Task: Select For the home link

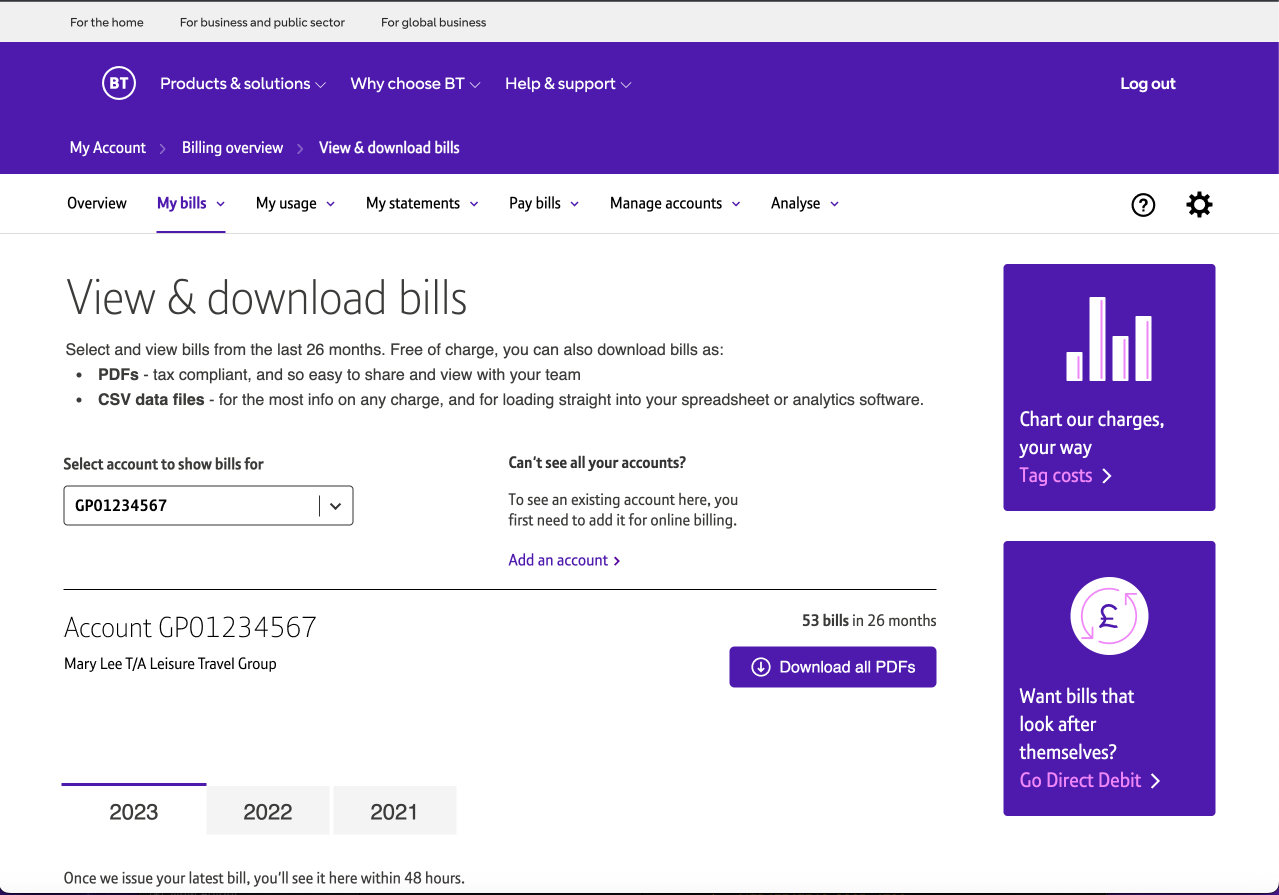Action: [x=107, y=22]
